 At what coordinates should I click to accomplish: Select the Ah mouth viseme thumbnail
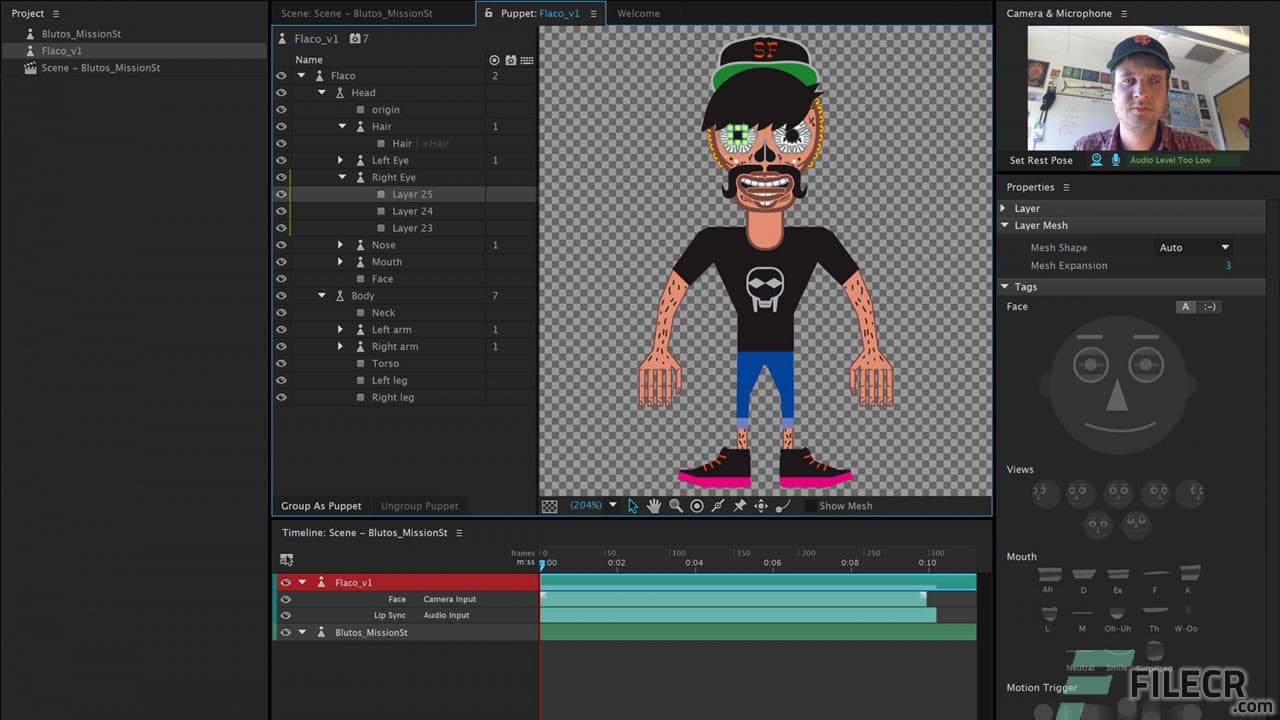click(x=1048, y=573)
